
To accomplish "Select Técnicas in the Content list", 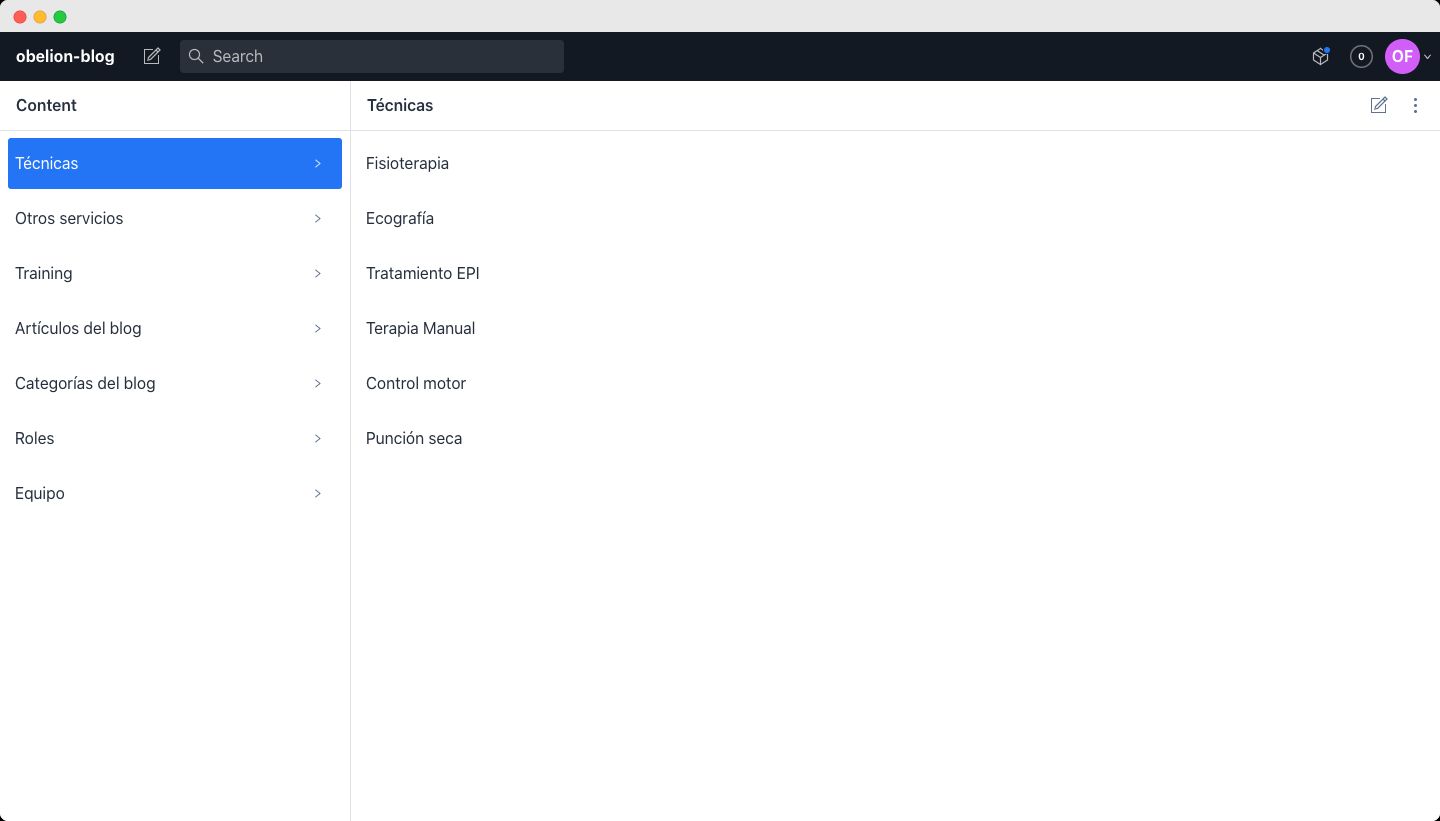I will [175, 163].
